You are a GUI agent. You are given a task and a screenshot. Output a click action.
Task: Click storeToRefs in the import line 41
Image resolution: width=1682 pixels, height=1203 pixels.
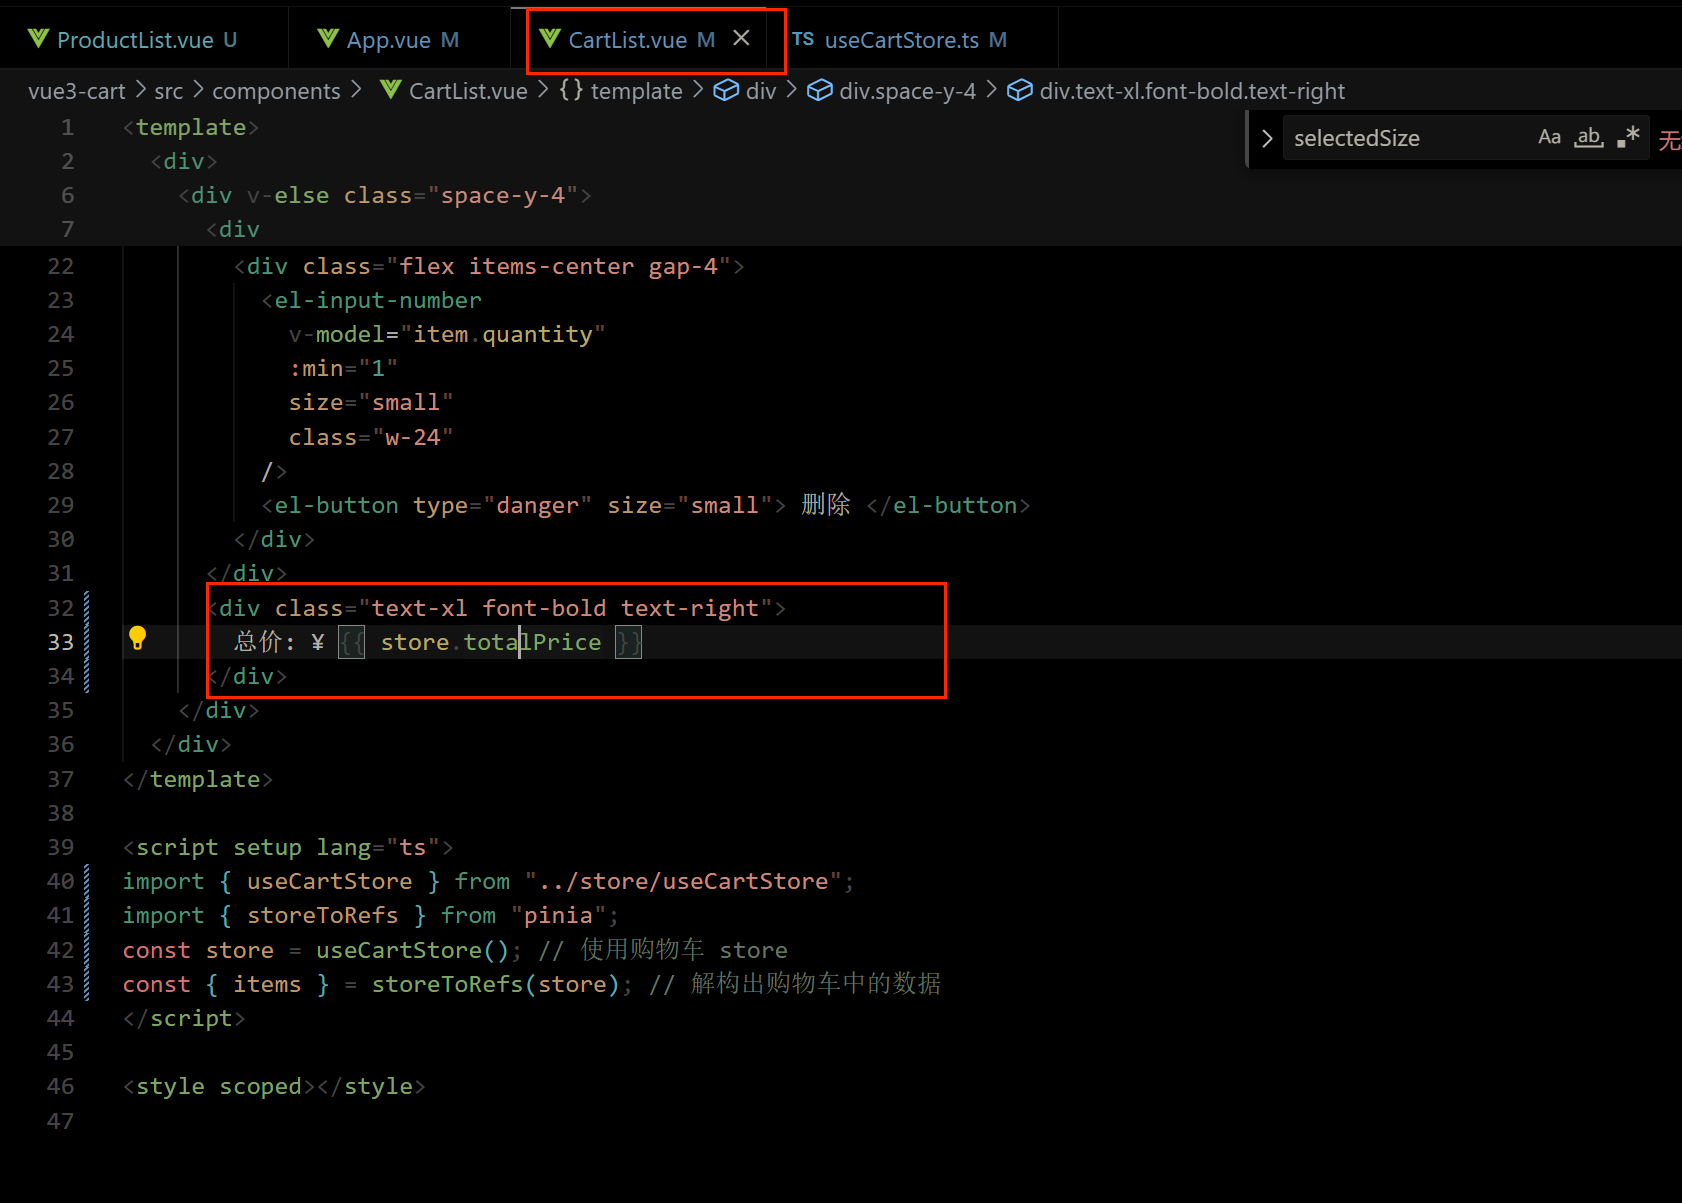point(322,915)
